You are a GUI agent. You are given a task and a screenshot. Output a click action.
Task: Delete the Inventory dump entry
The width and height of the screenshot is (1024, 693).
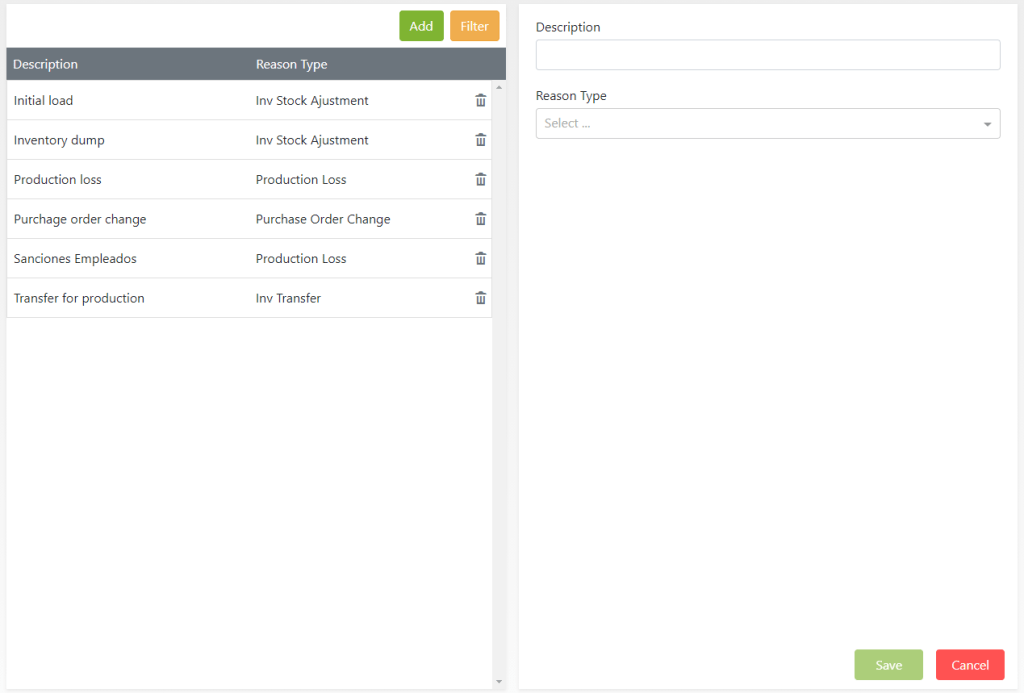pos(480,140)
